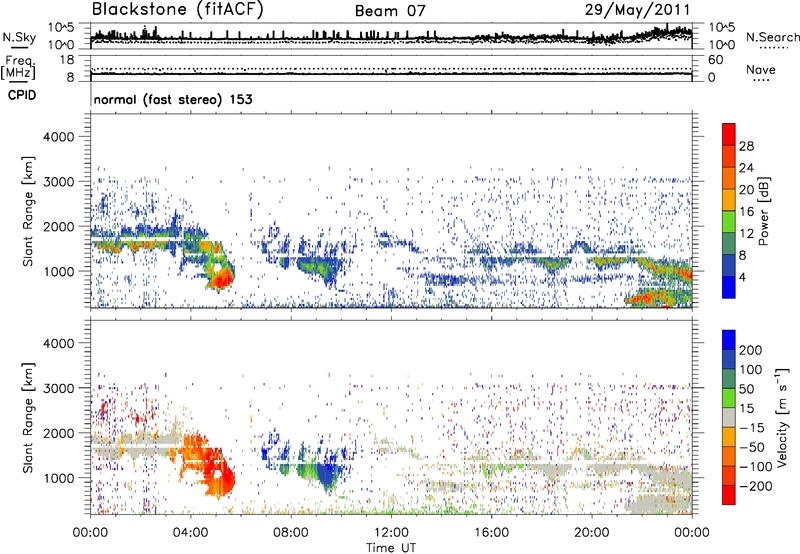The image size is (800, 554).
Task: Click the '28' power colorbar tick
Action: point(746,146)
